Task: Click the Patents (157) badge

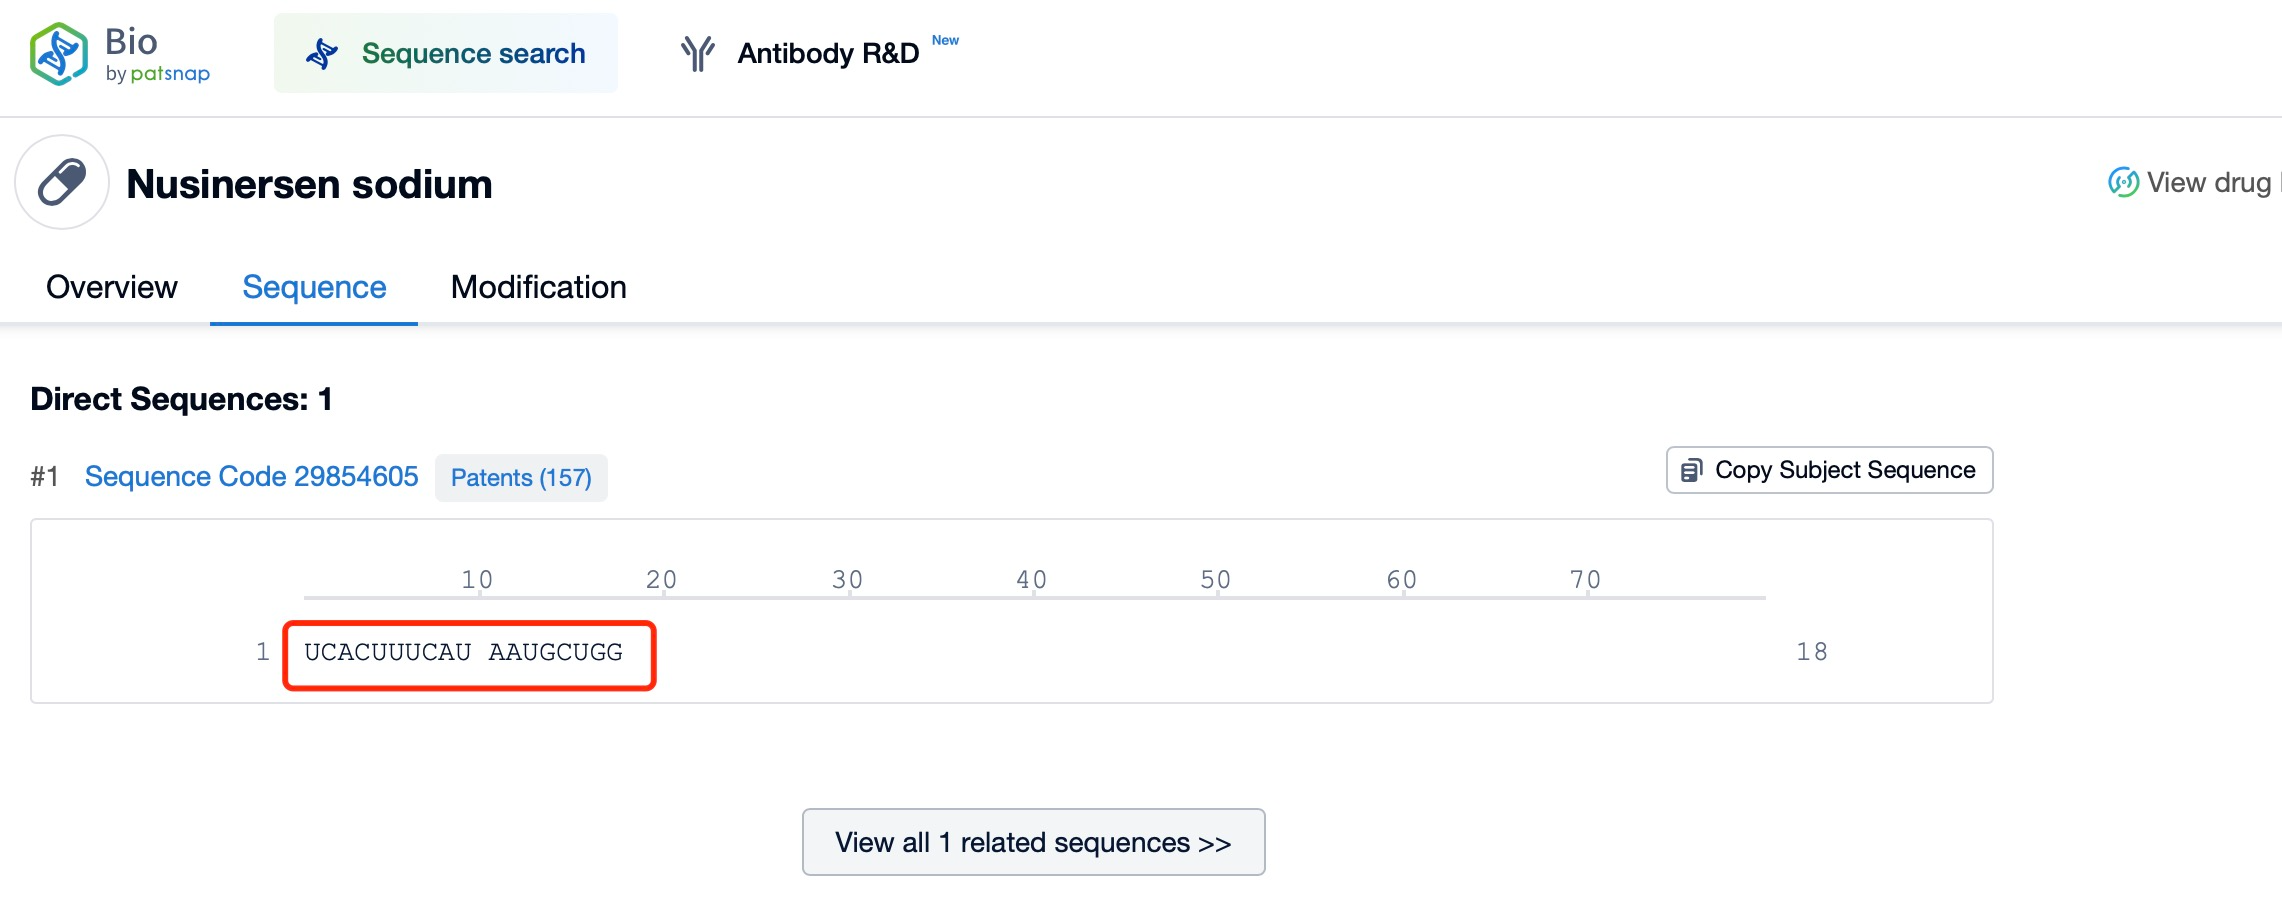Action: coord(521,478)
